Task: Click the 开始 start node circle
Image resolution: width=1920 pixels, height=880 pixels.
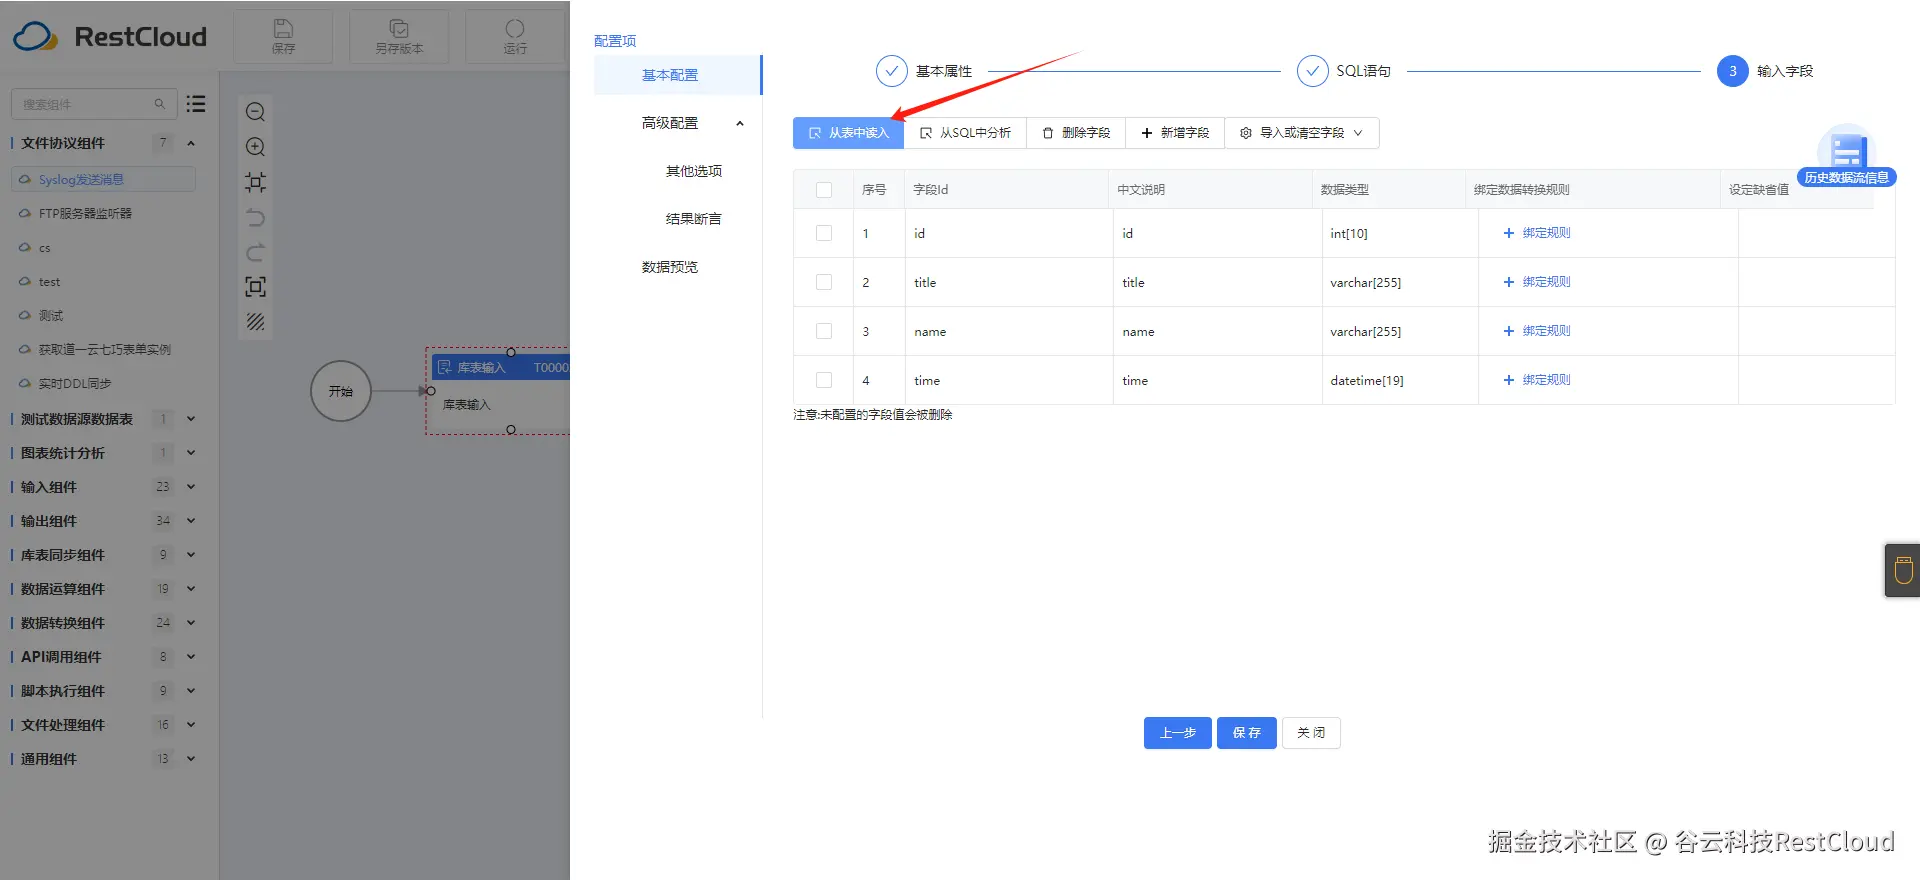Action: 341,391
